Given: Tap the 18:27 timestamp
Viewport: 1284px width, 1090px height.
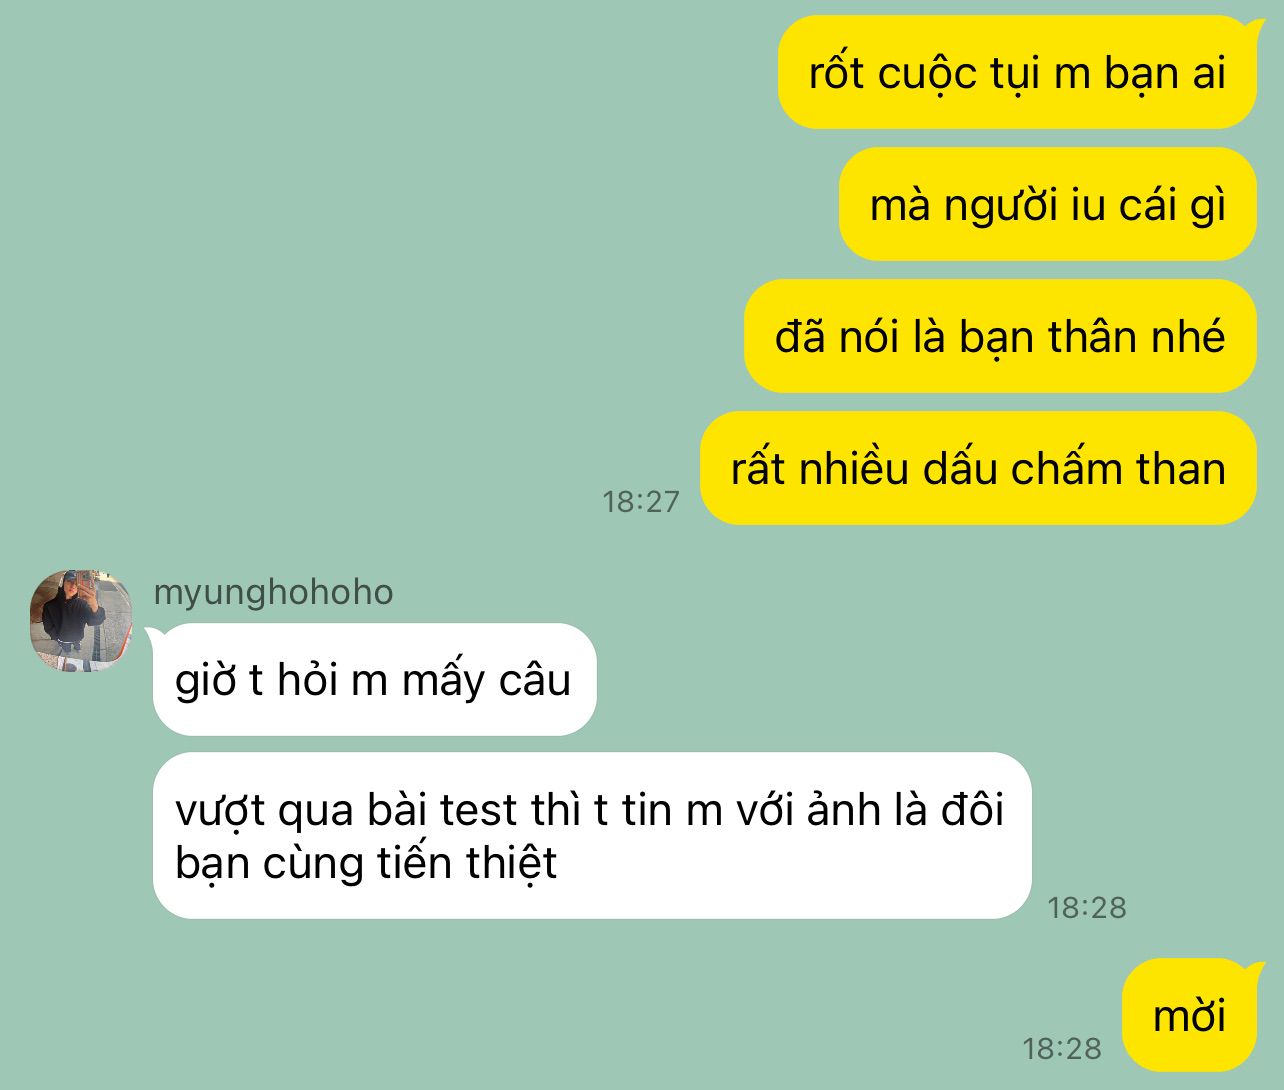Looking at the screenshot, I should (641, 501).
